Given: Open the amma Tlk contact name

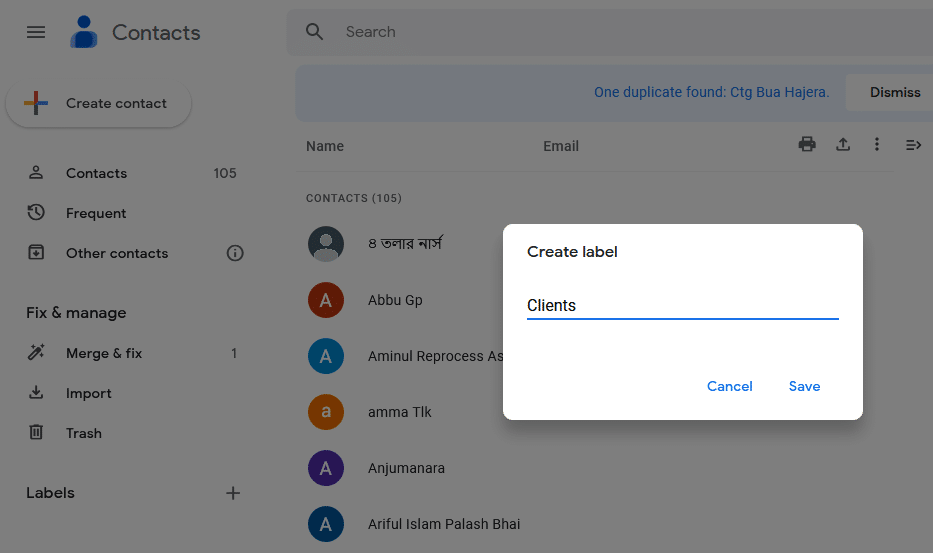Looking at the screenshot, I should [x=399, y=412].
